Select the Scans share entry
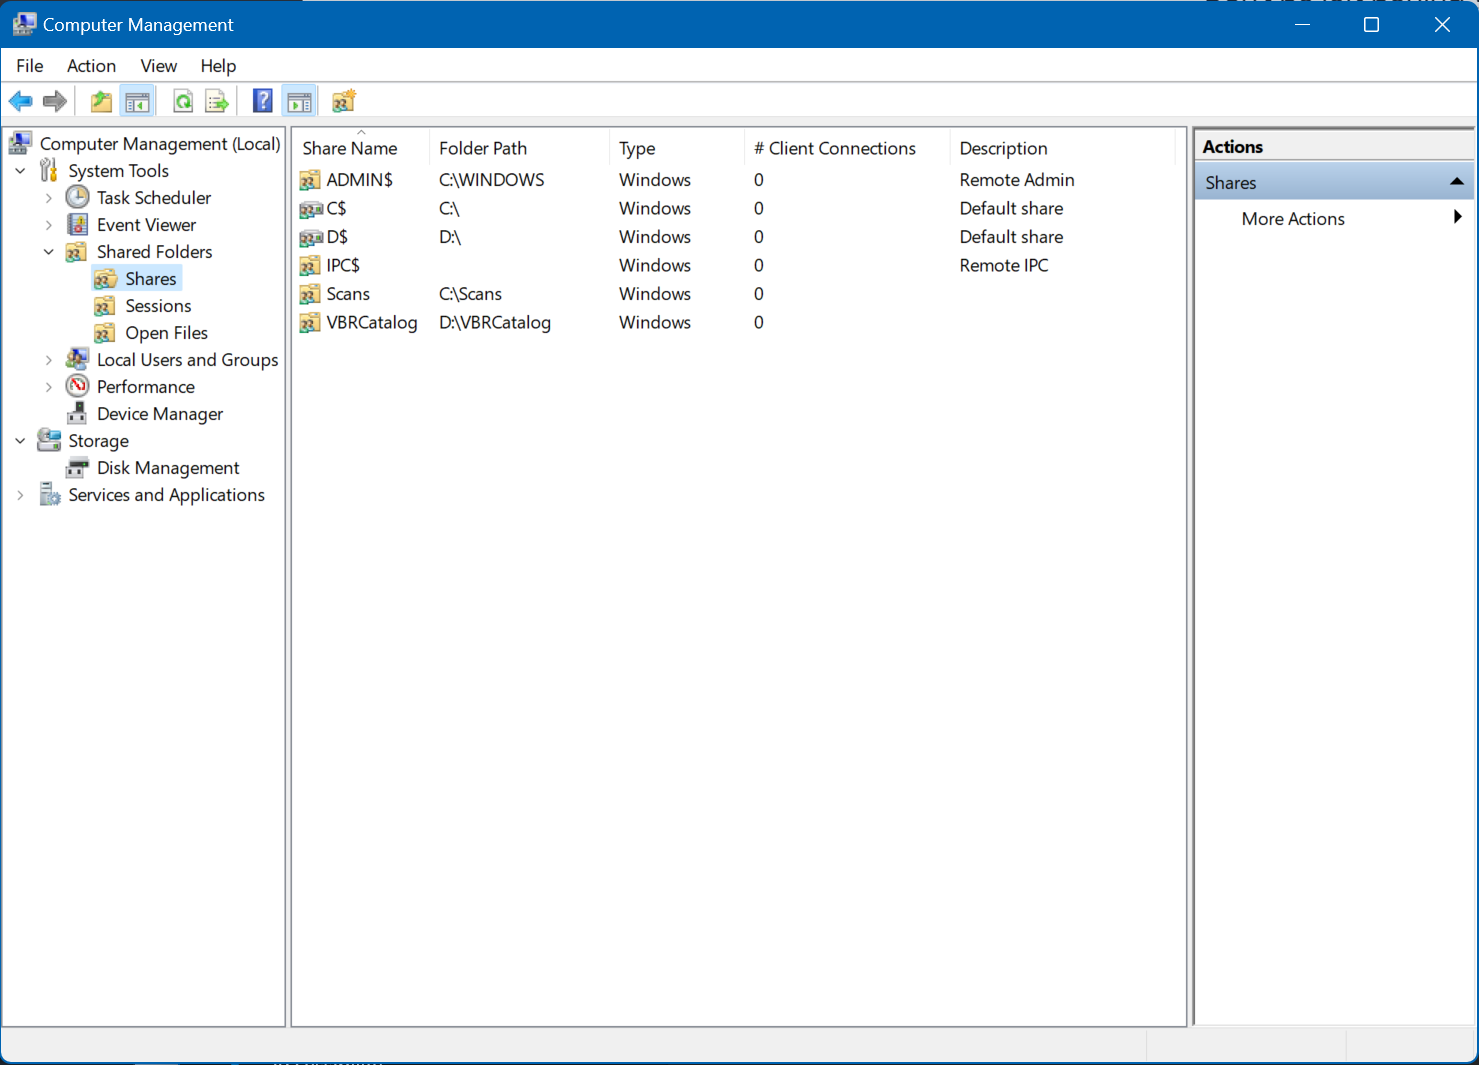 (348, 293)
